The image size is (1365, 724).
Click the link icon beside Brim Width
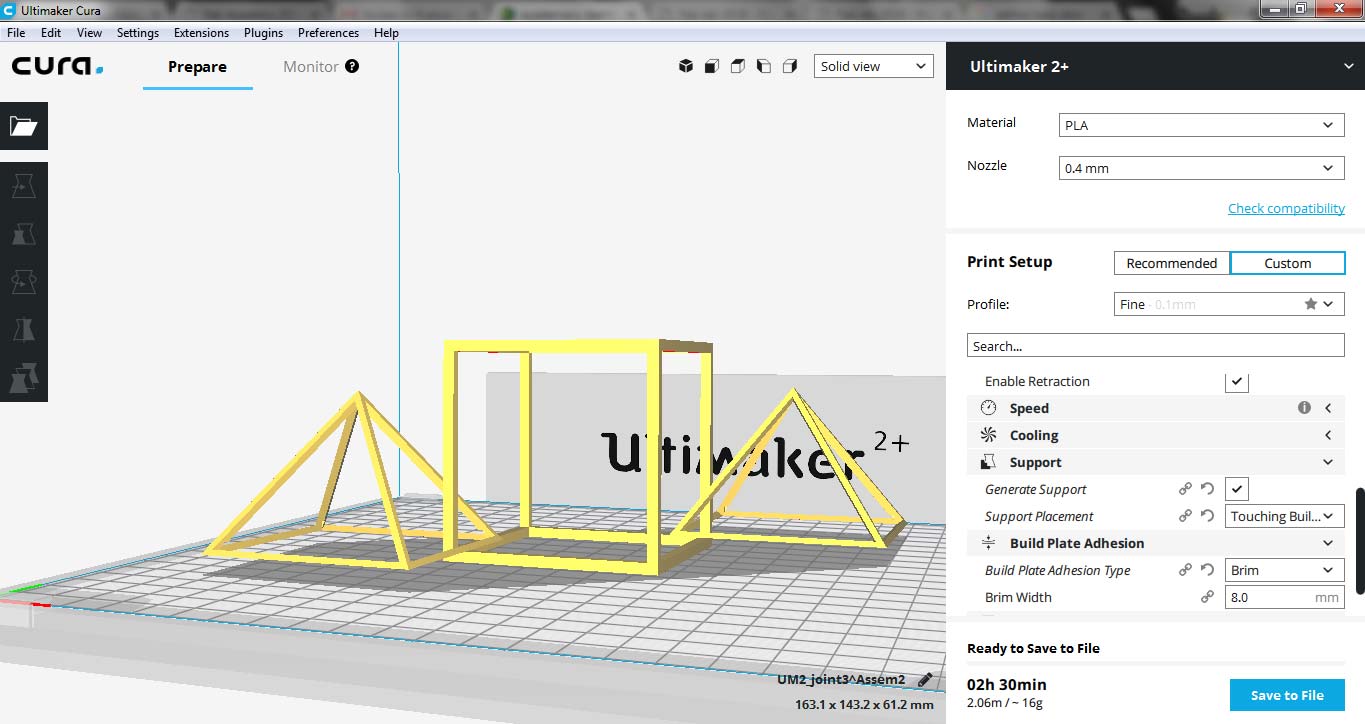(x=1207, y=597)
